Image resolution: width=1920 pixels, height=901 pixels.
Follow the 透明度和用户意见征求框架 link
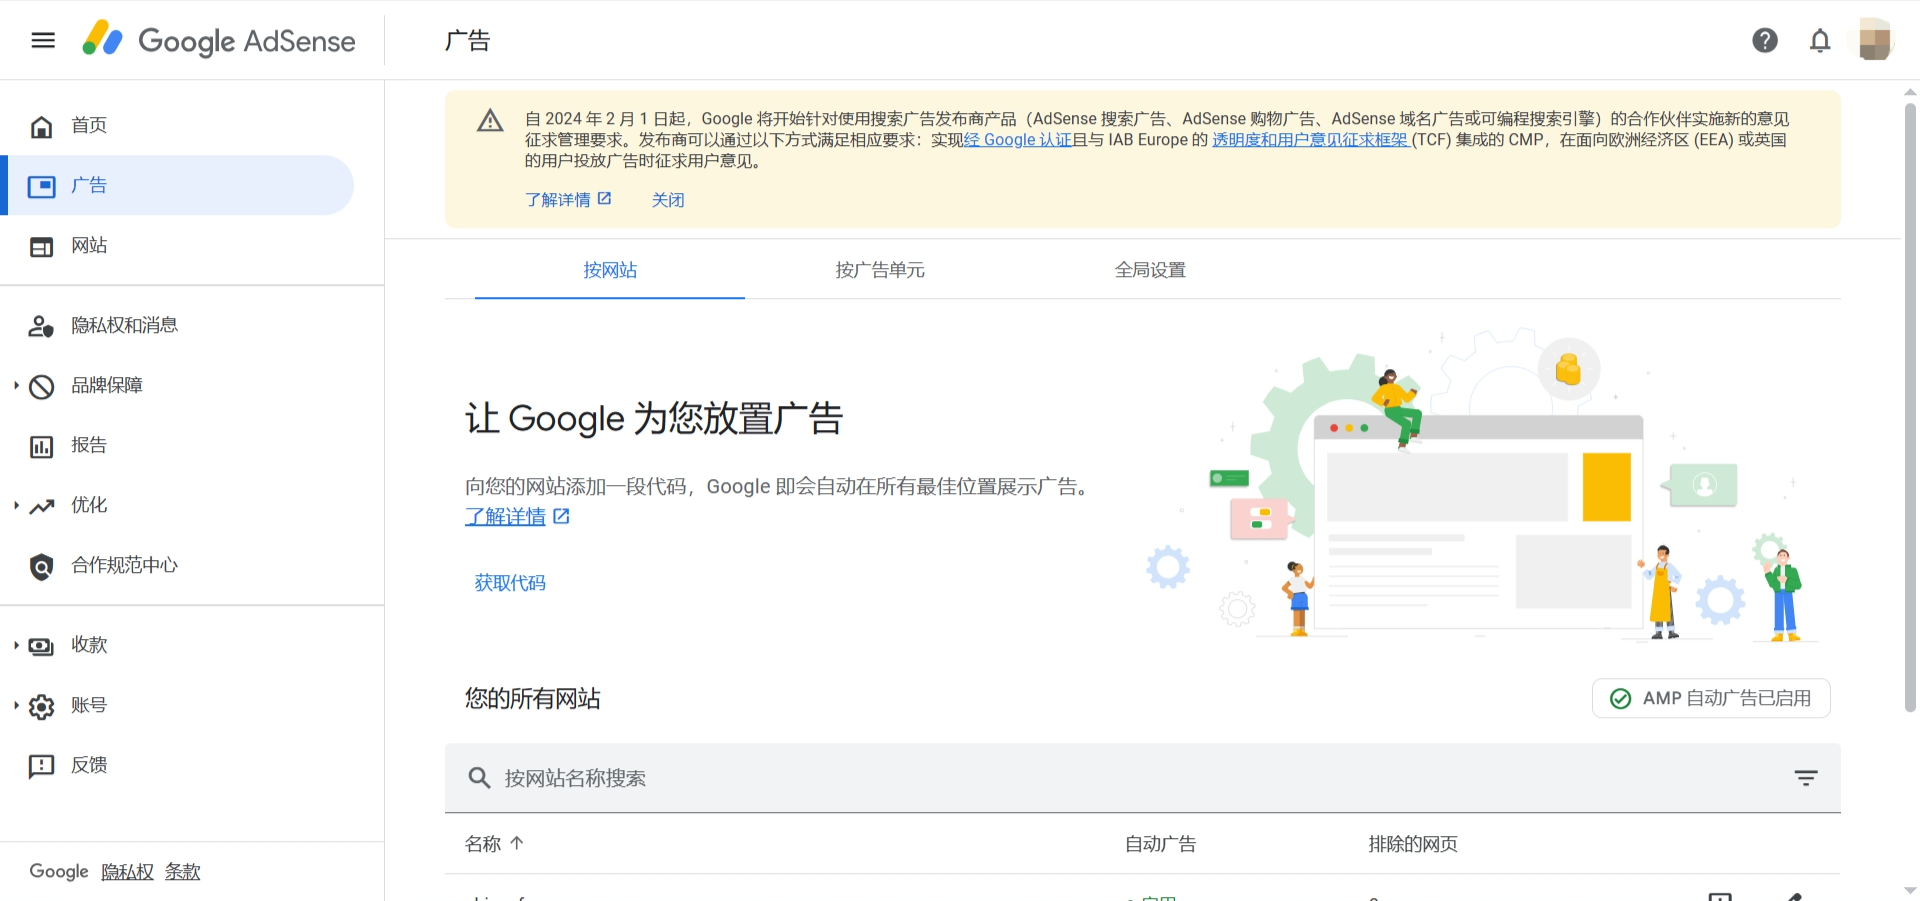pos(1310,140)
